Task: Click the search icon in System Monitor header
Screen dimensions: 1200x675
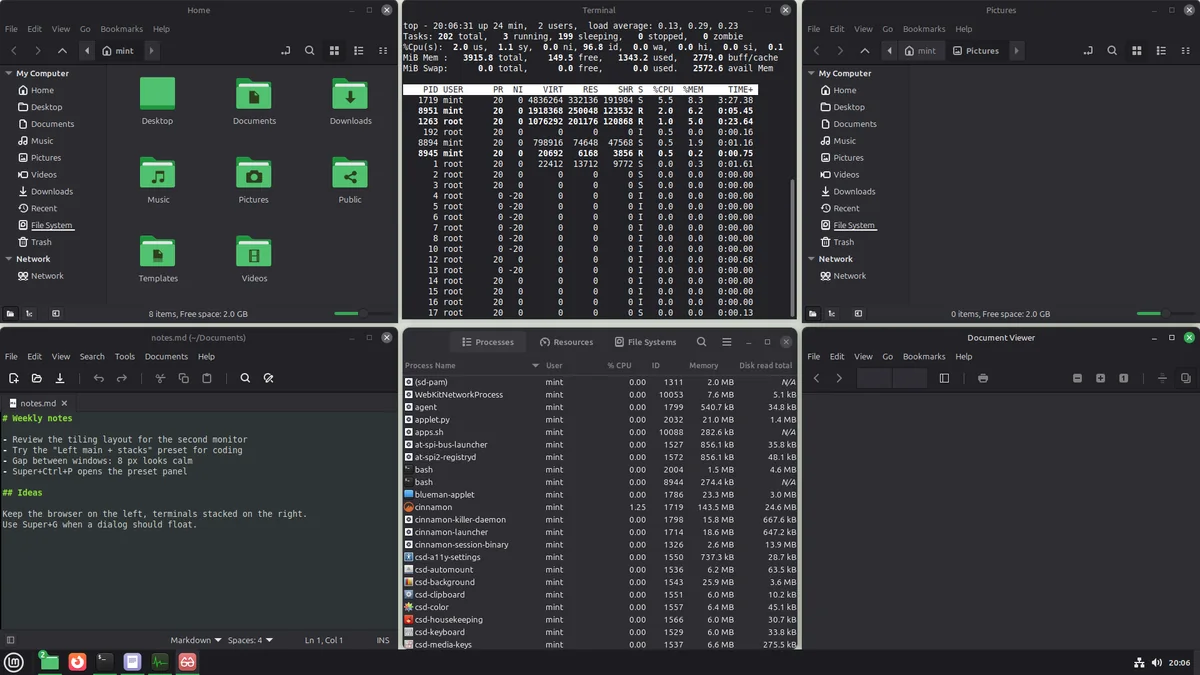Action: click(x=702, y=342)
